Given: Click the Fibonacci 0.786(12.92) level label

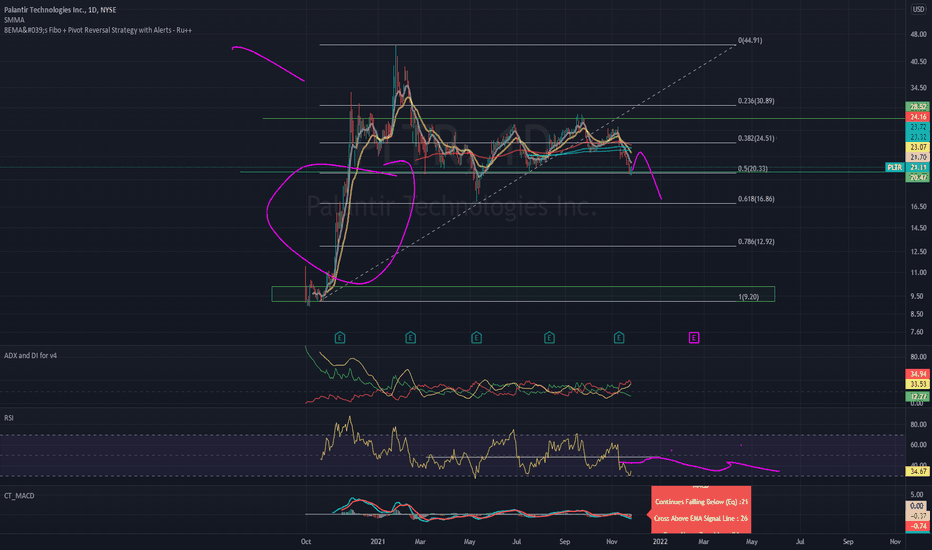Looking at the screenshot, I should [x=756, y=242].
